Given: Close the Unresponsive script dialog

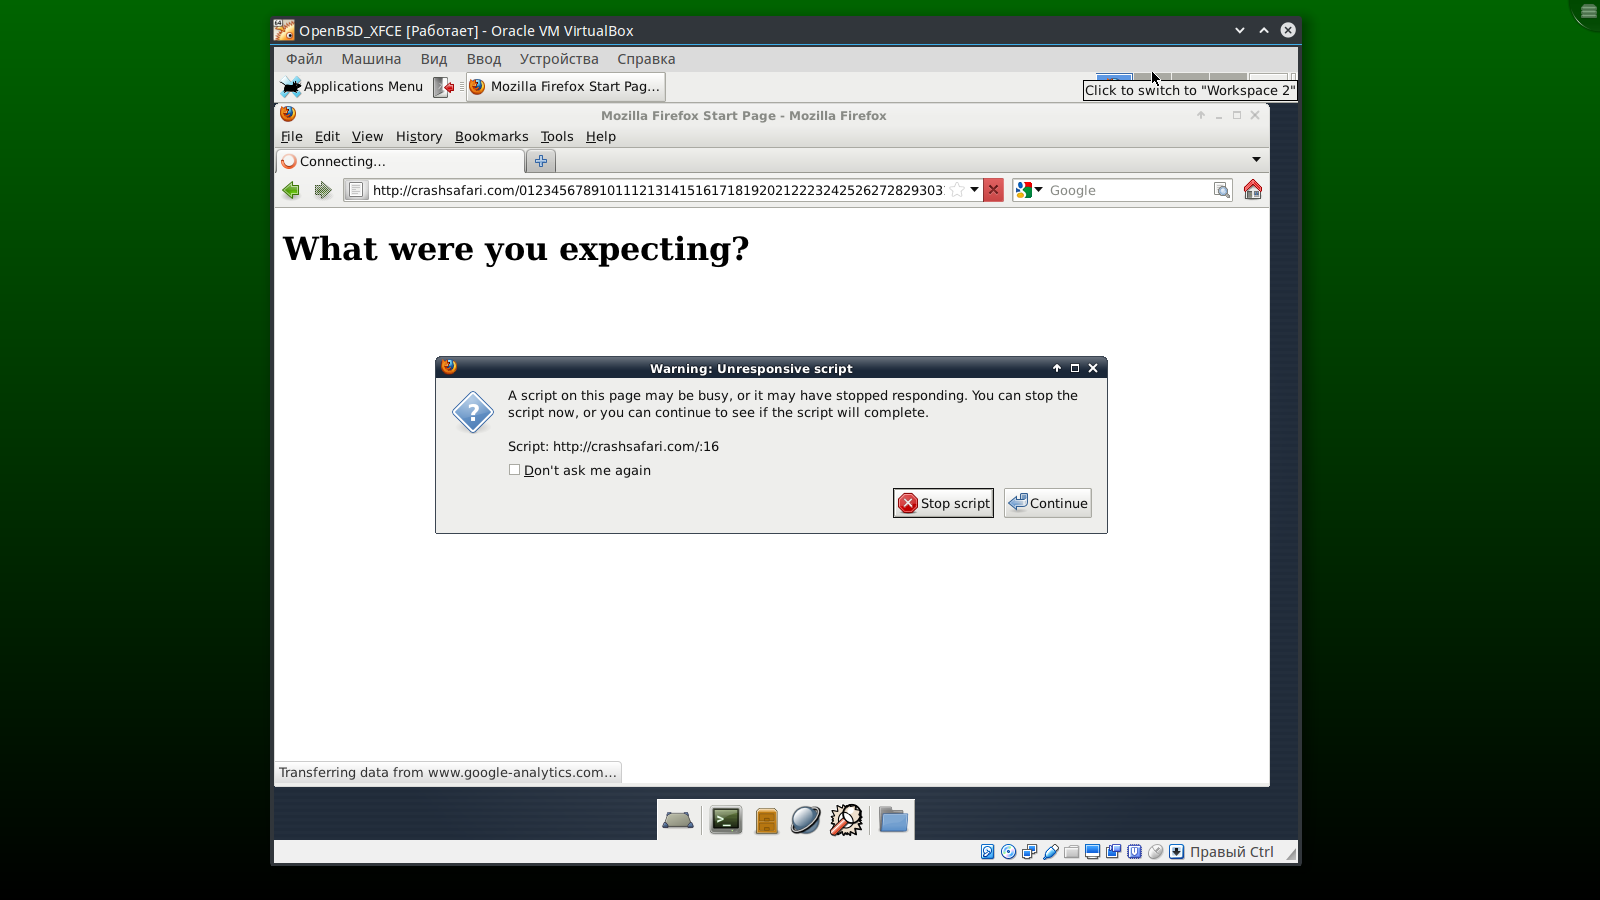Looking at the screenshot, I should (x=1093, y=368).
